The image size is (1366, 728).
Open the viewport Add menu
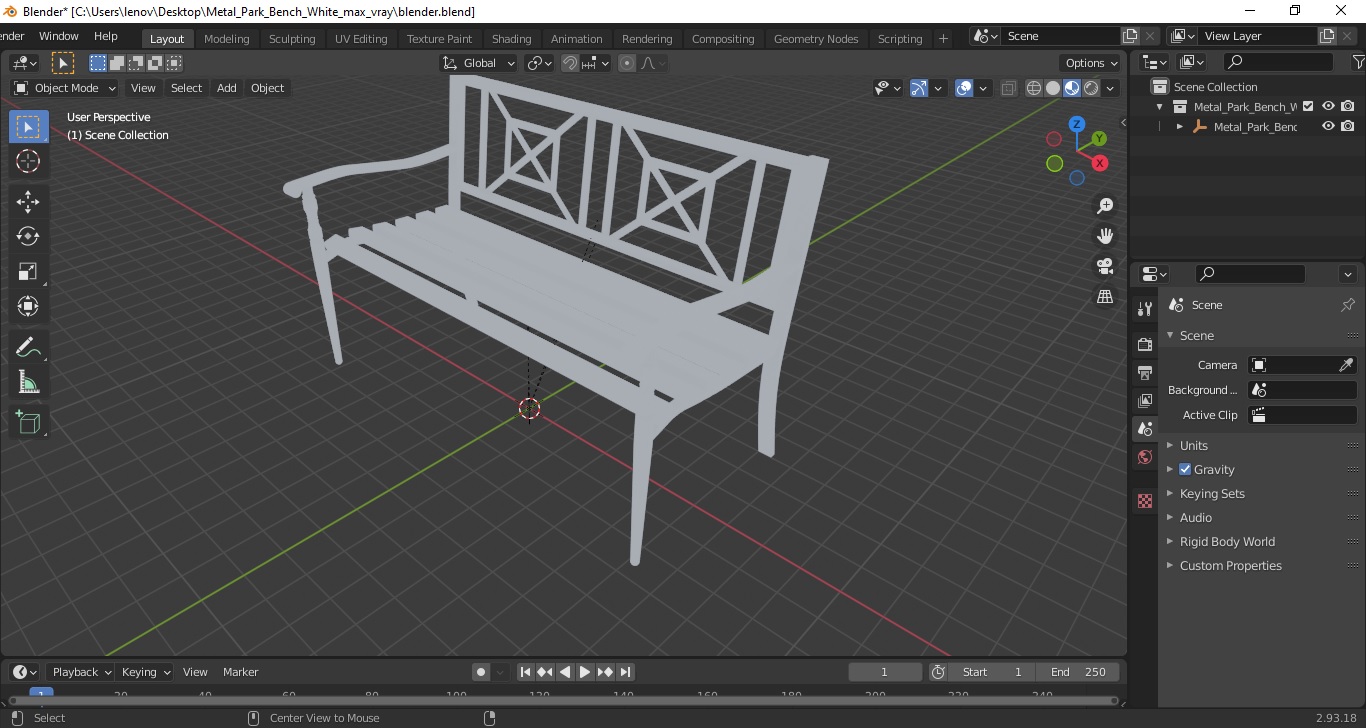click(227, 88)
